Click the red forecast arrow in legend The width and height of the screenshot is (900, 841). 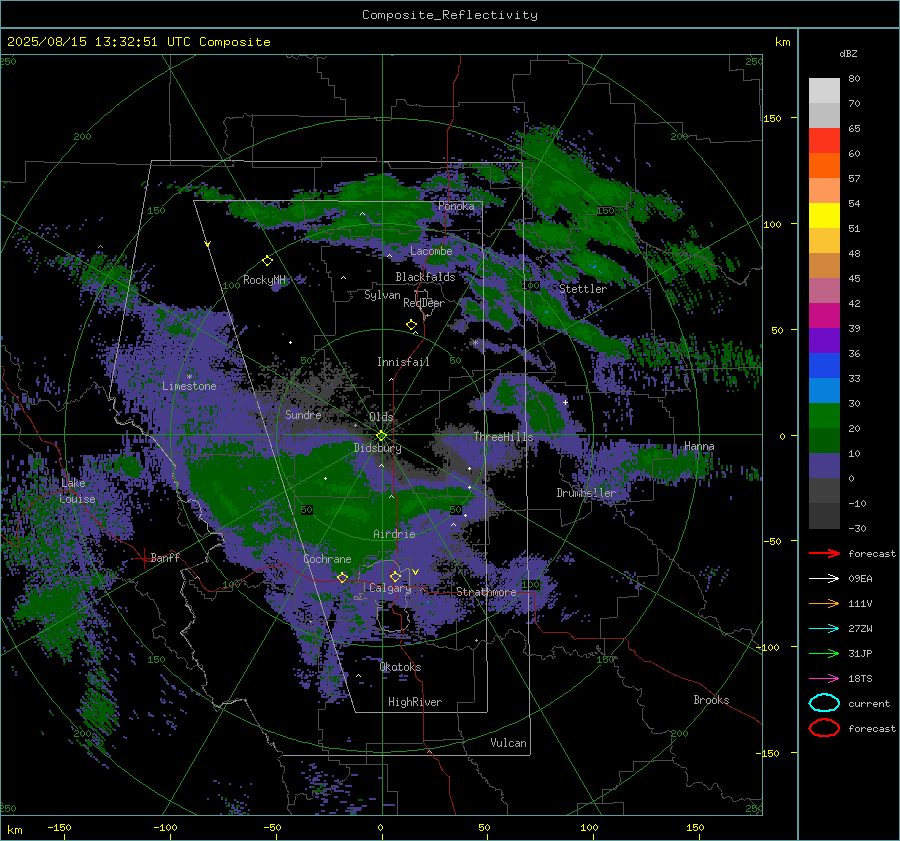click(x=824, y=553)
